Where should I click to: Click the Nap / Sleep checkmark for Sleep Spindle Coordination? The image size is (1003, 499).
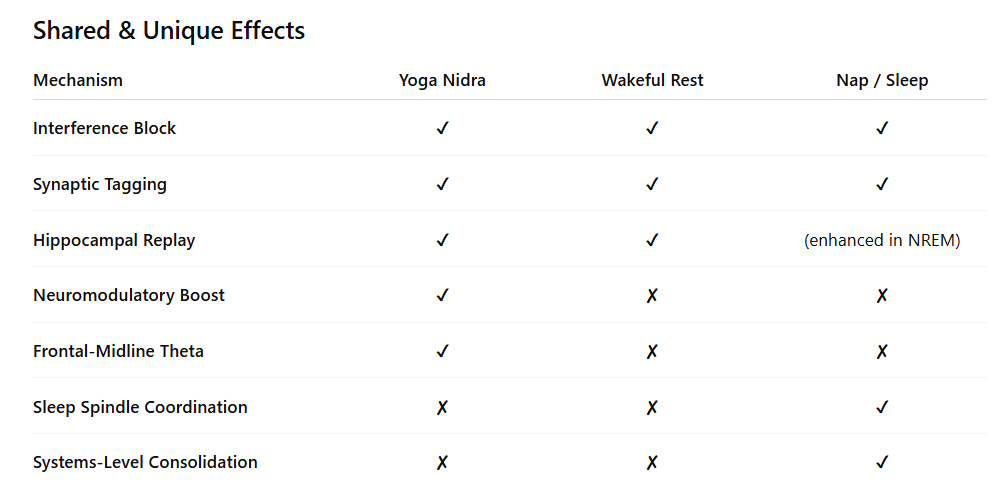click(x=882, y=407)
